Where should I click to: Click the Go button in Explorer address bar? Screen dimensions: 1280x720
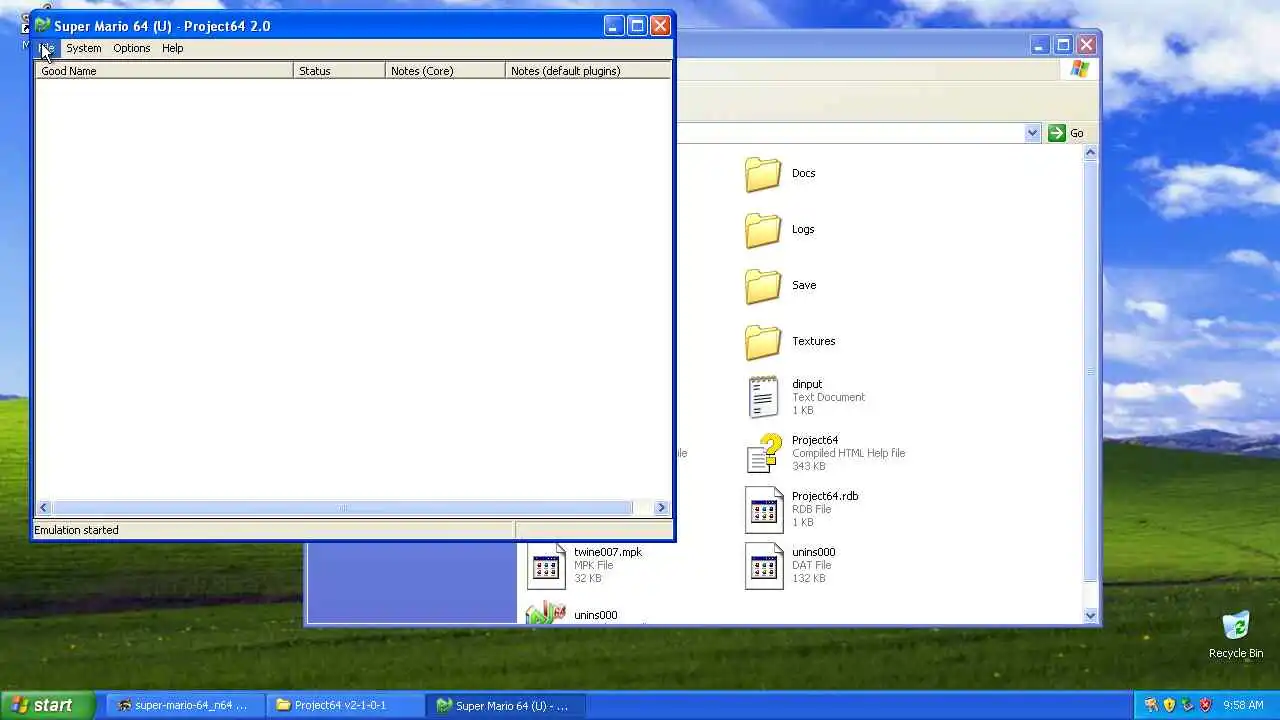pyautogui.click(x=1066, y=133)
